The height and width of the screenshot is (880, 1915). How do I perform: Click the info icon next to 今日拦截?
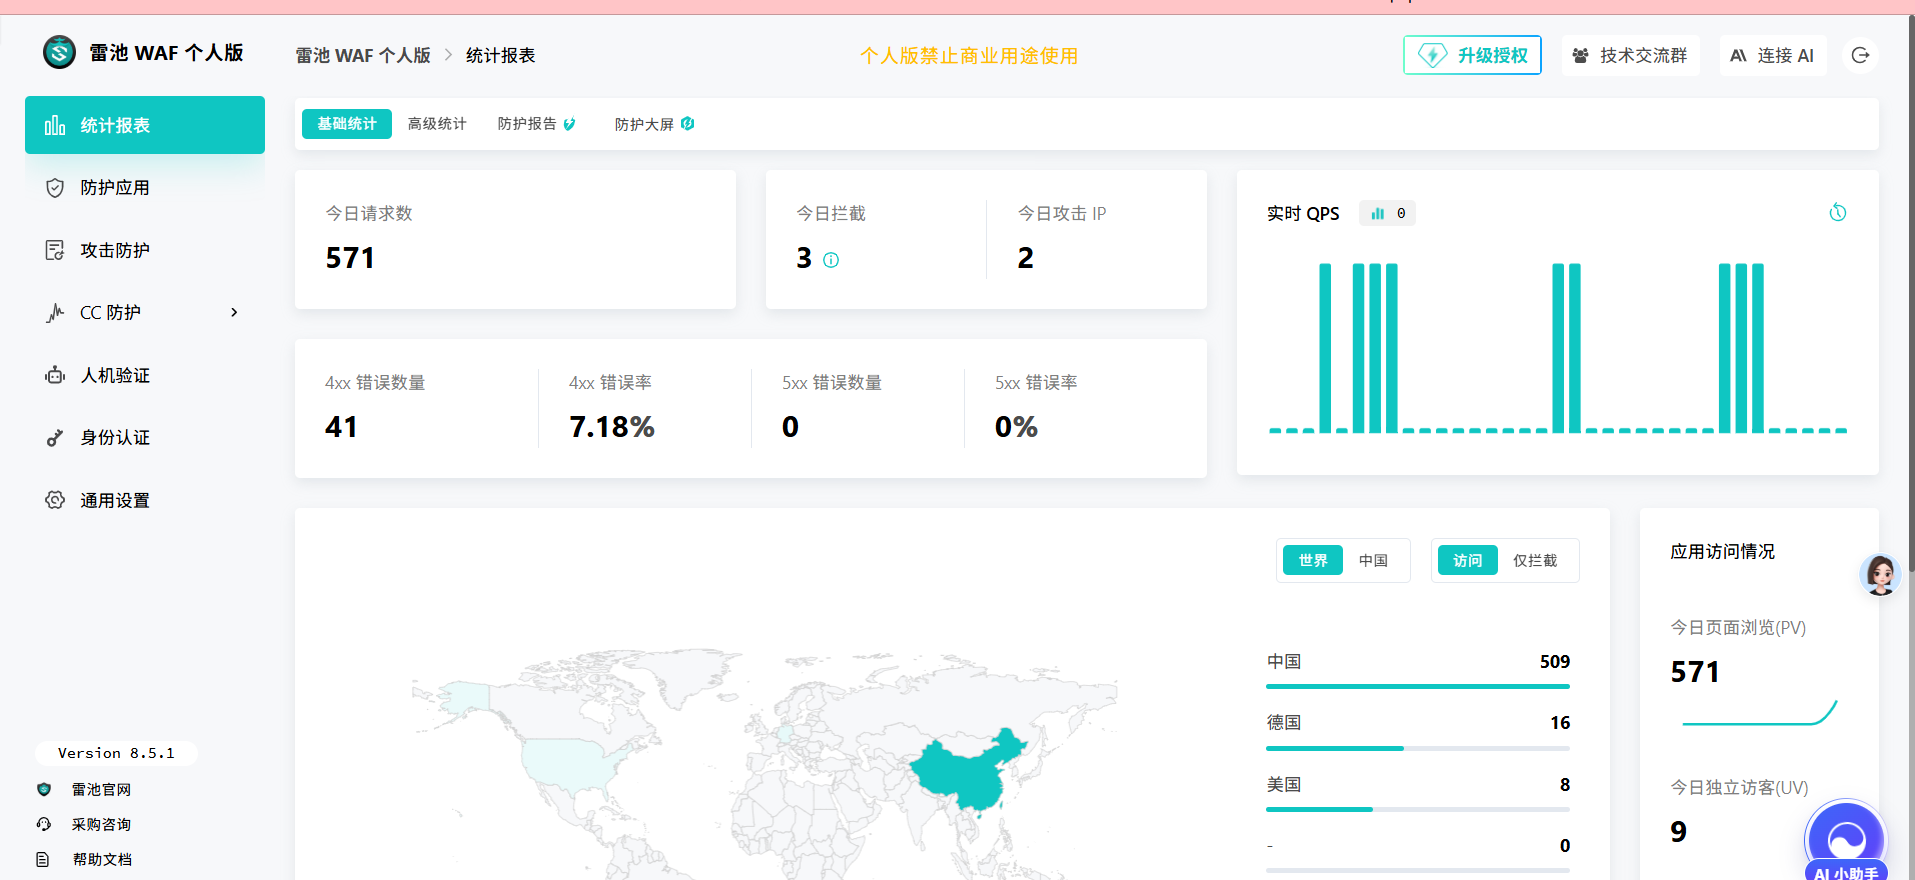pos(831,260)
